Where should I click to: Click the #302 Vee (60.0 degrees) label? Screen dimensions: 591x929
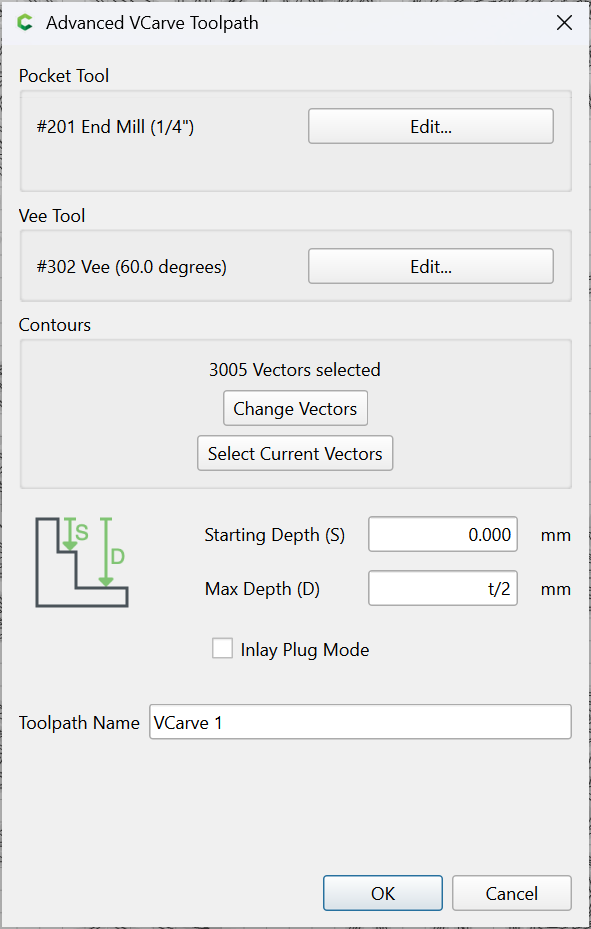click(131, 267)
